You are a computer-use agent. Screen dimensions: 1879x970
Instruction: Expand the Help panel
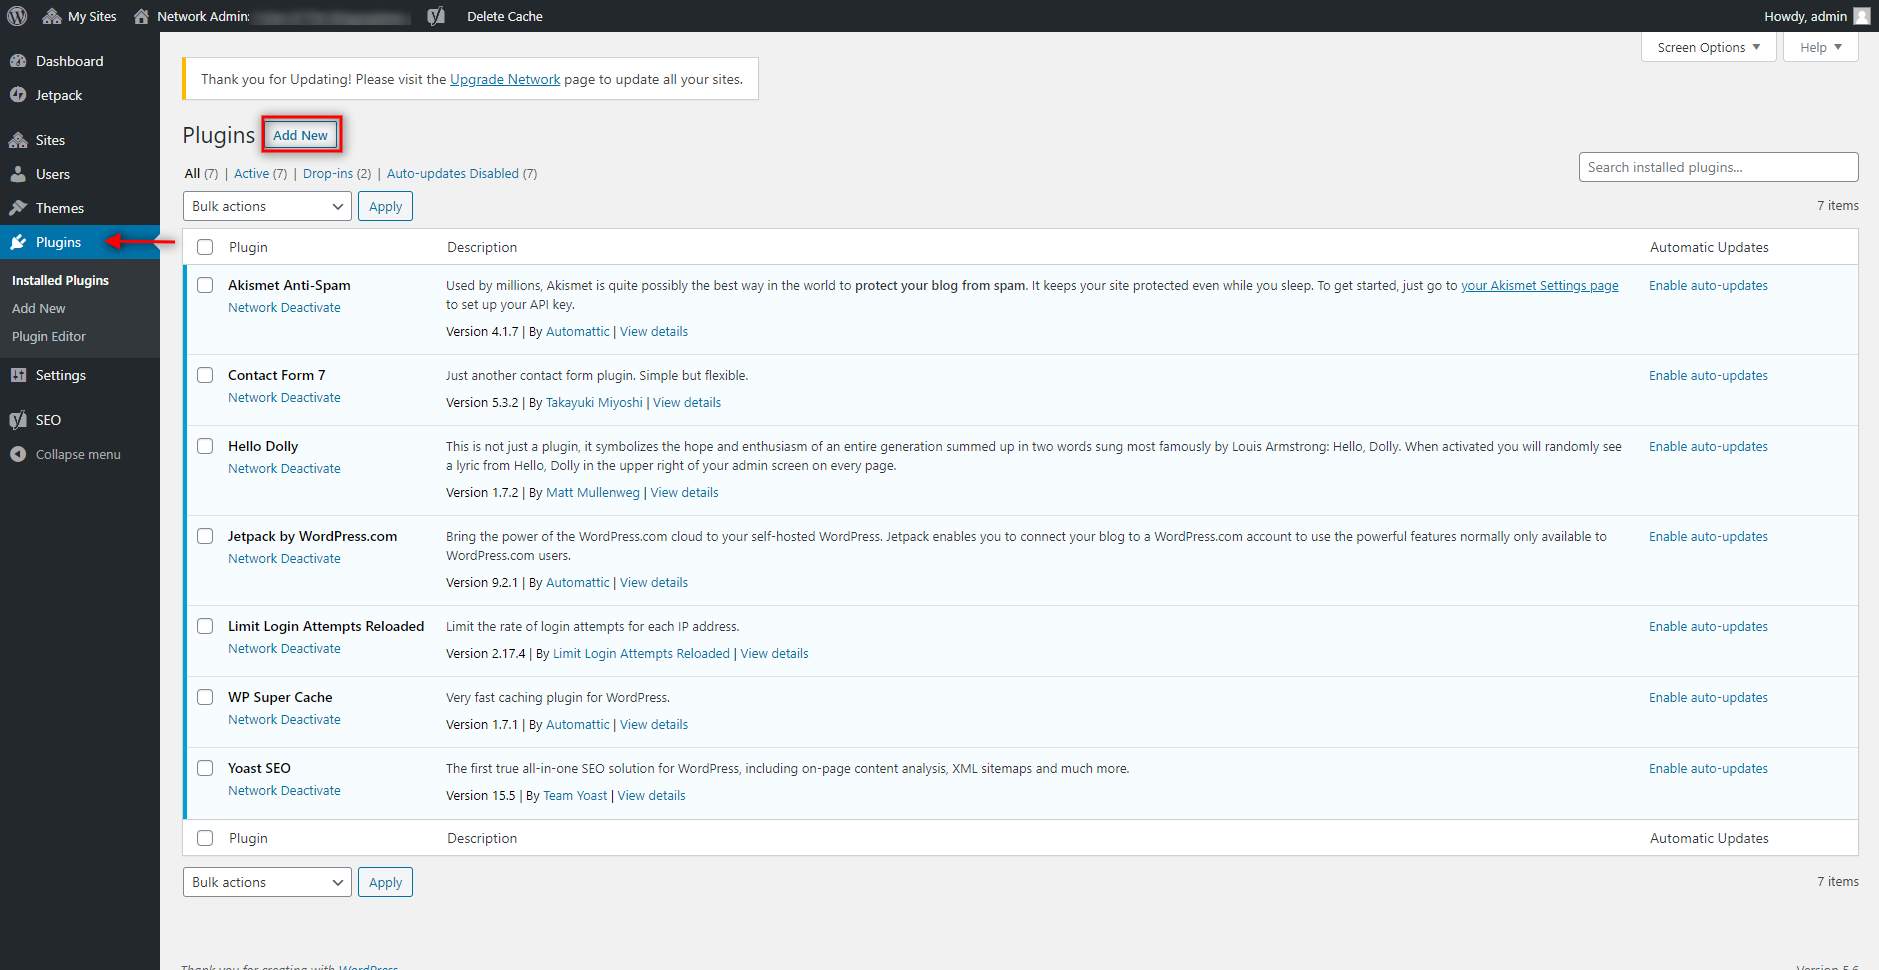pos(1820,47)
